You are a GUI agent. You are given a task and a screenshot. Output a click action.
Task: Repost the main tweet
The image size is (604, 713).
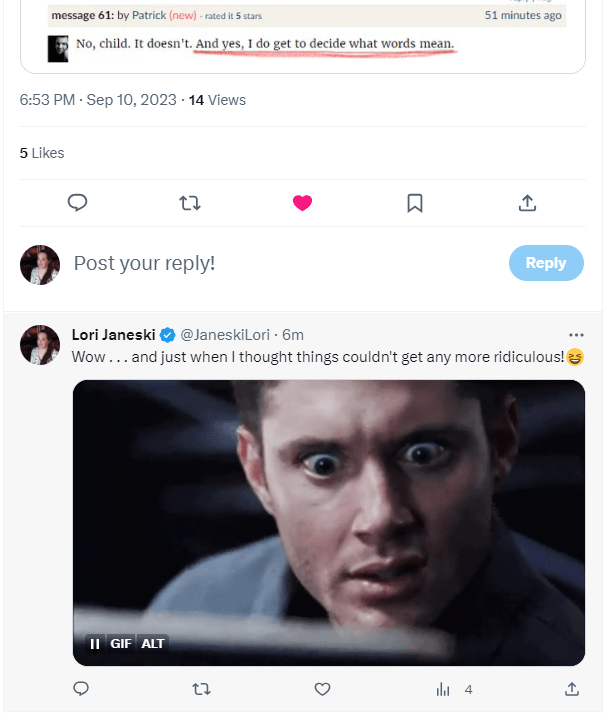[x=190, y=203]
